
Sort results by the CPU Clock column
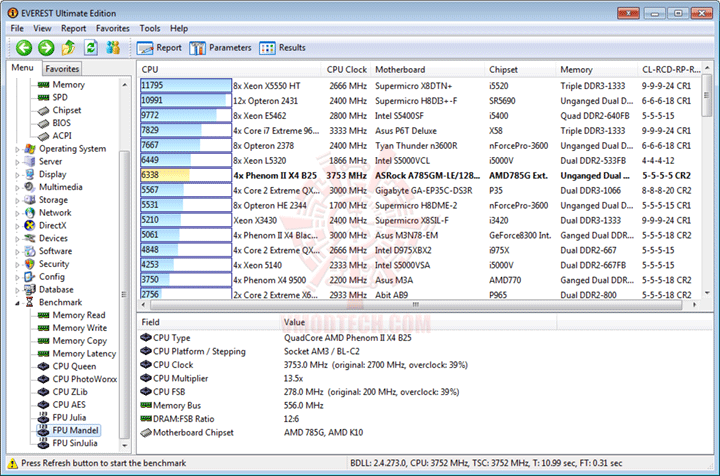click(346, 70)
